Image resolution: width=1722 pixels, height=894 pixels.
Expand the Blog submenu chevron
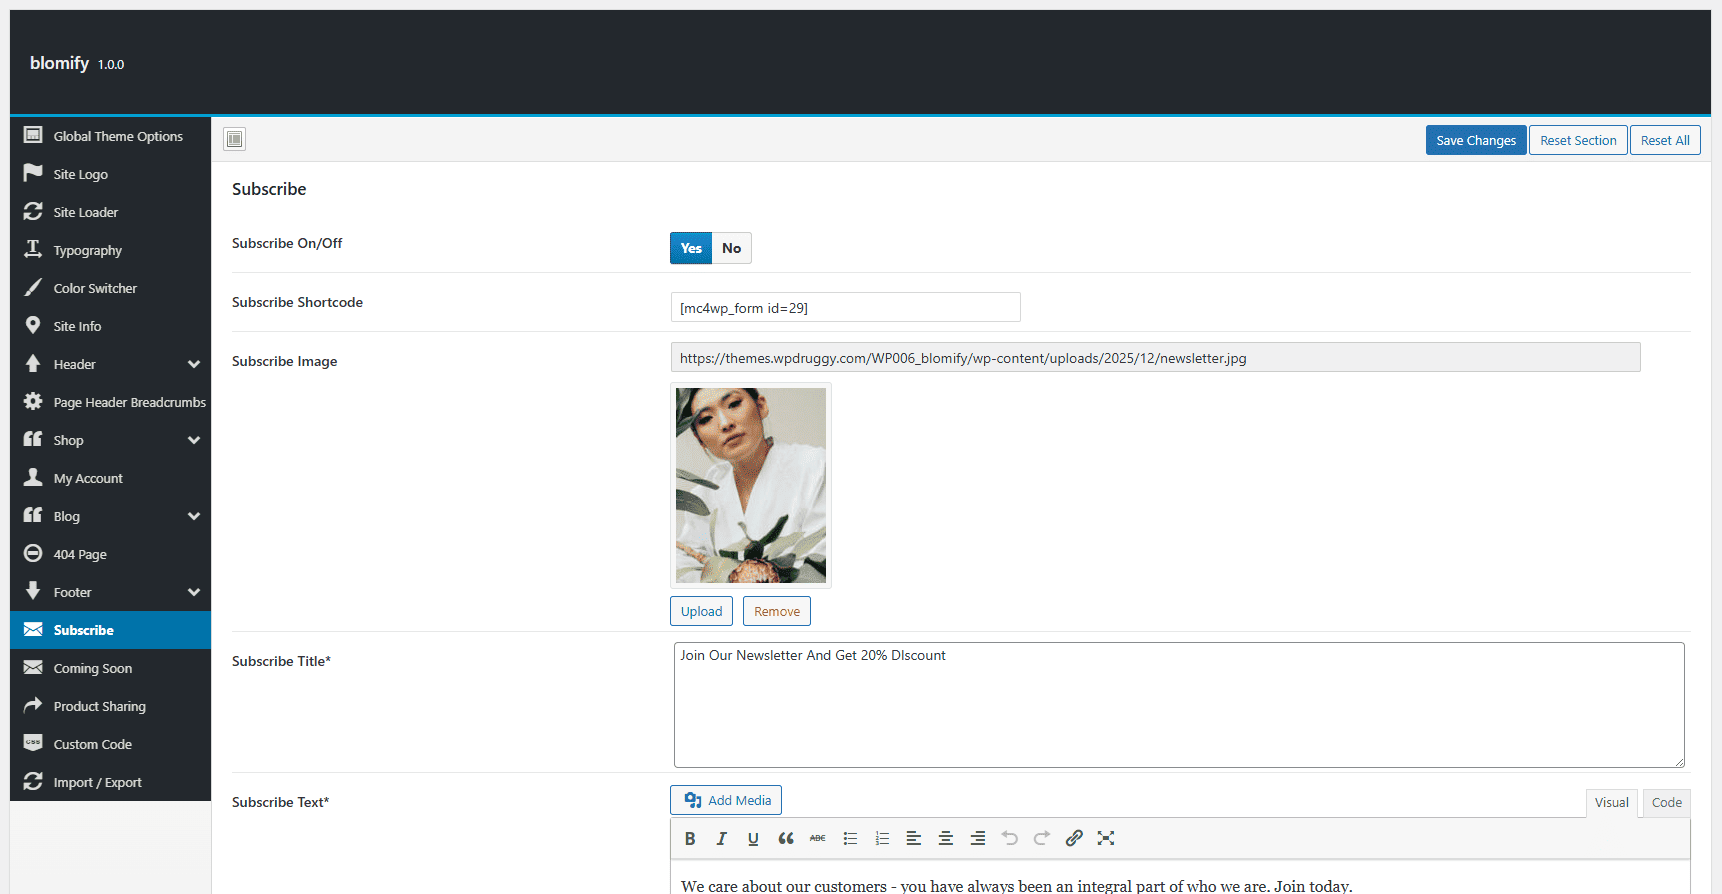pyautogui.click(x=194, y=516)
